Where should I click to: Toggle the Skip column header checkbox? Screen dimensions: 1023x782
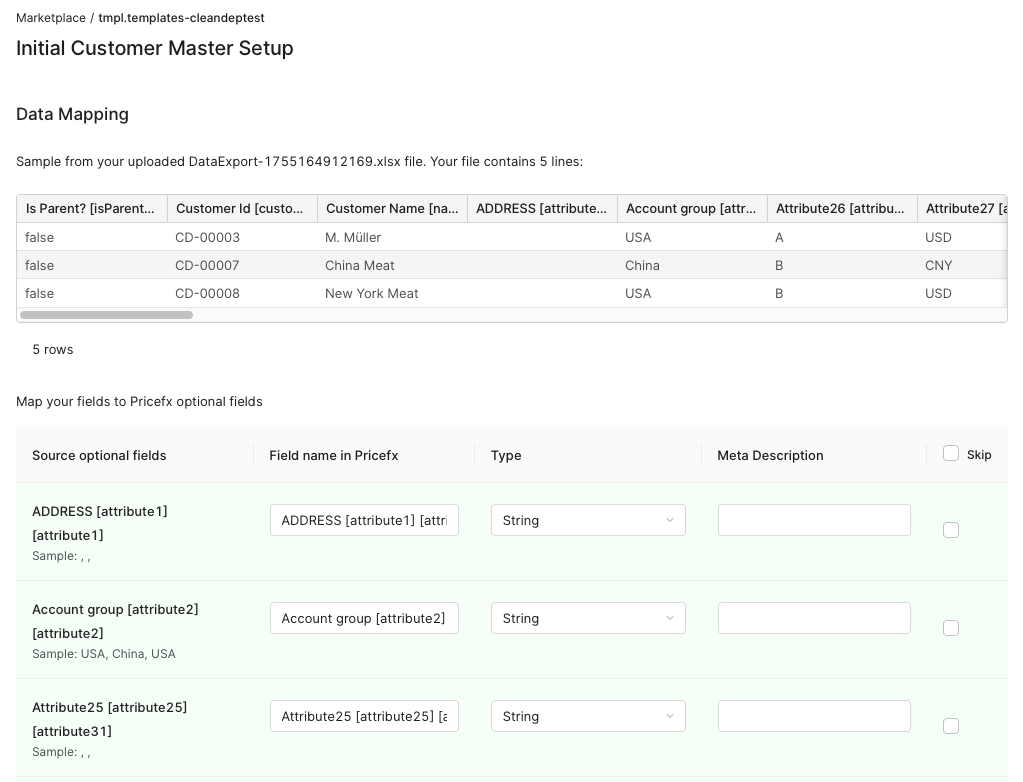pyautogui.click(x=951, y=453)
